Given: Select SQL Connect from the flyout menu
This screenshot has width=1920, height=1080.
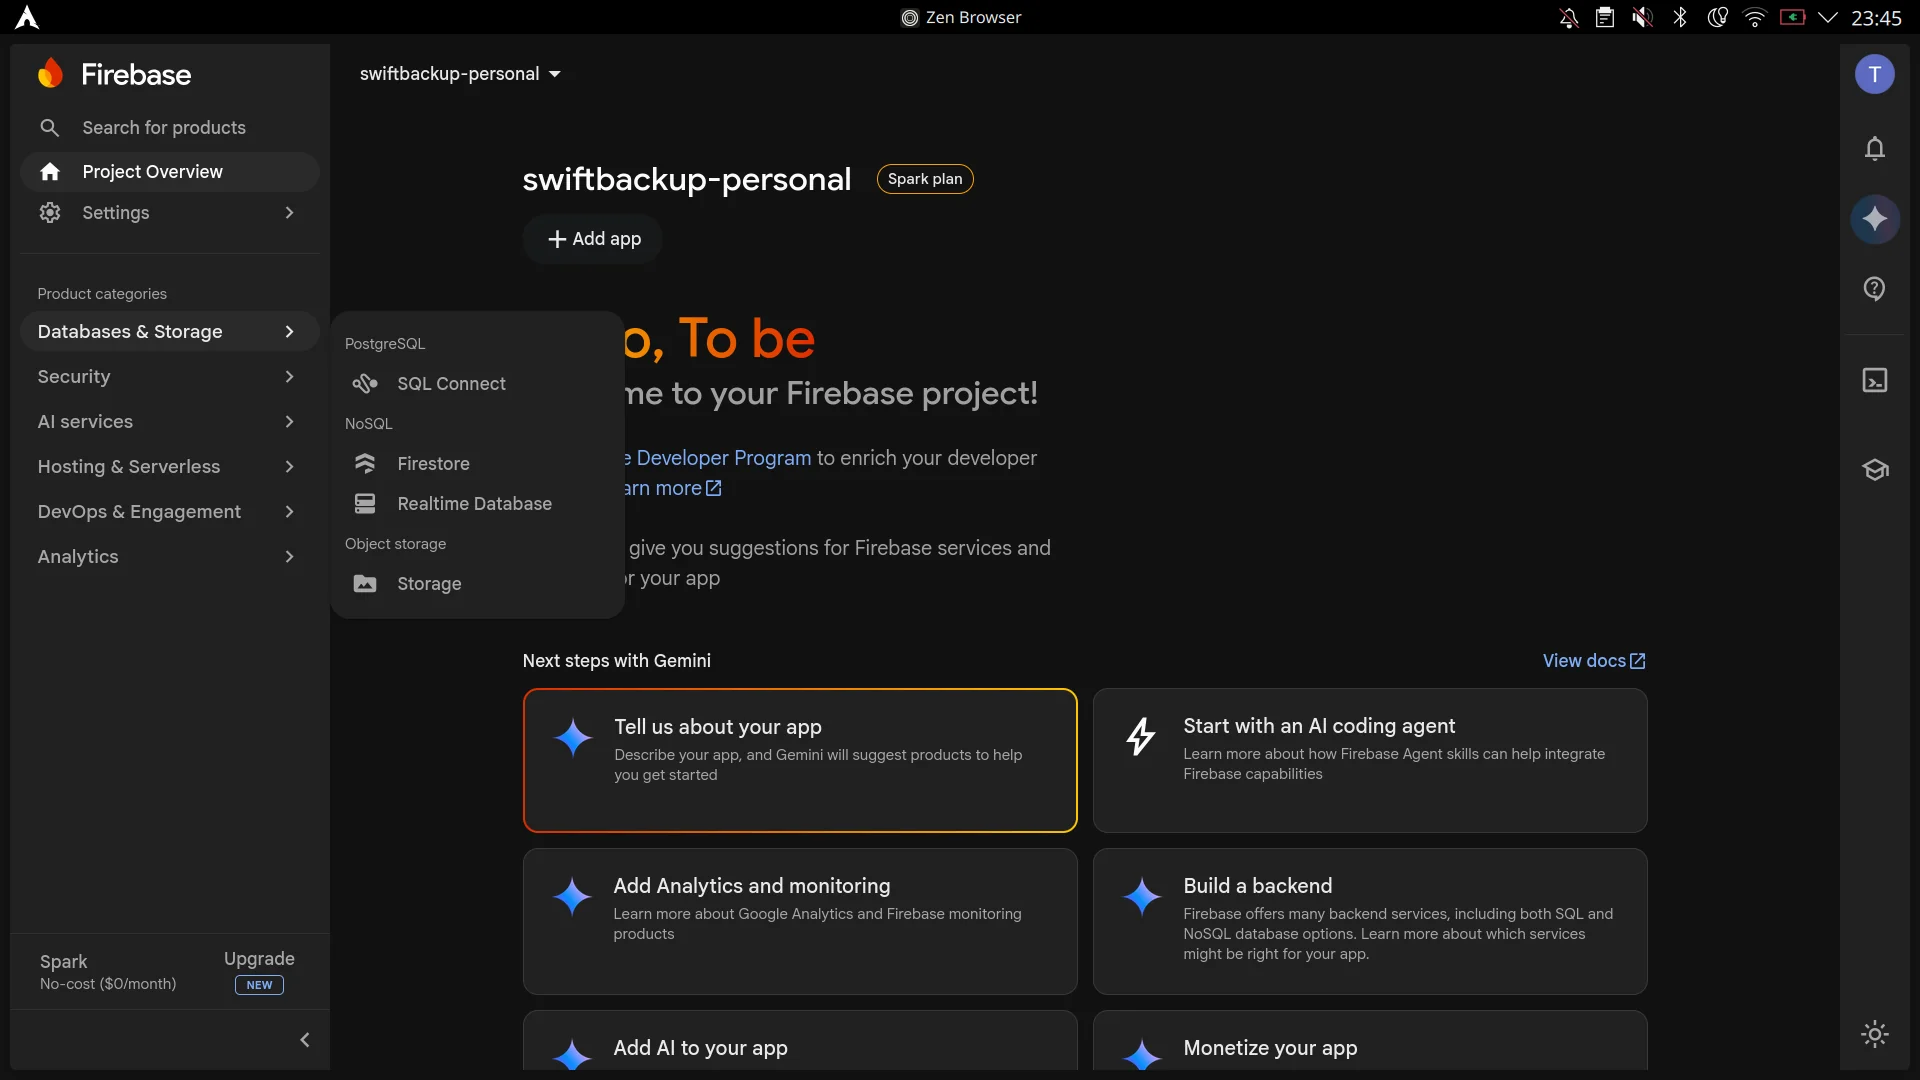Looking at the screenshot, I should tap(477, 384).
